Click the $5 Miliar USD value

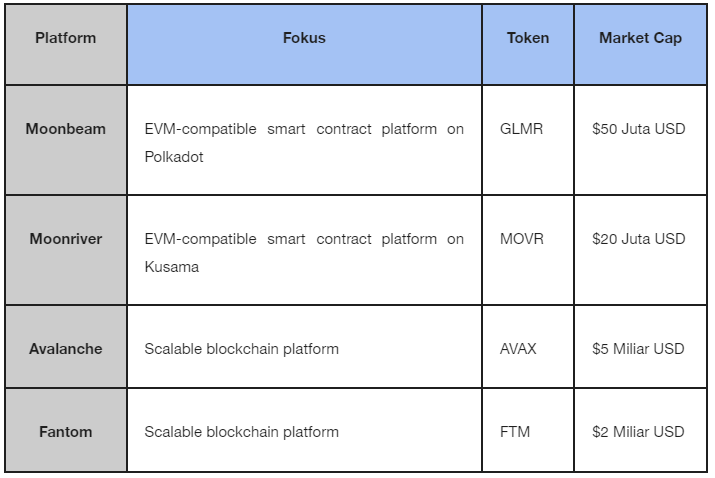pos(638,349)
